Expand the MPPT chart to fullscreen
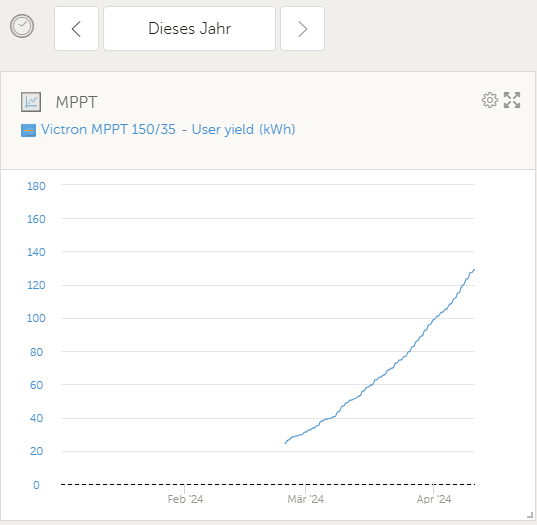 coord(512,100)
